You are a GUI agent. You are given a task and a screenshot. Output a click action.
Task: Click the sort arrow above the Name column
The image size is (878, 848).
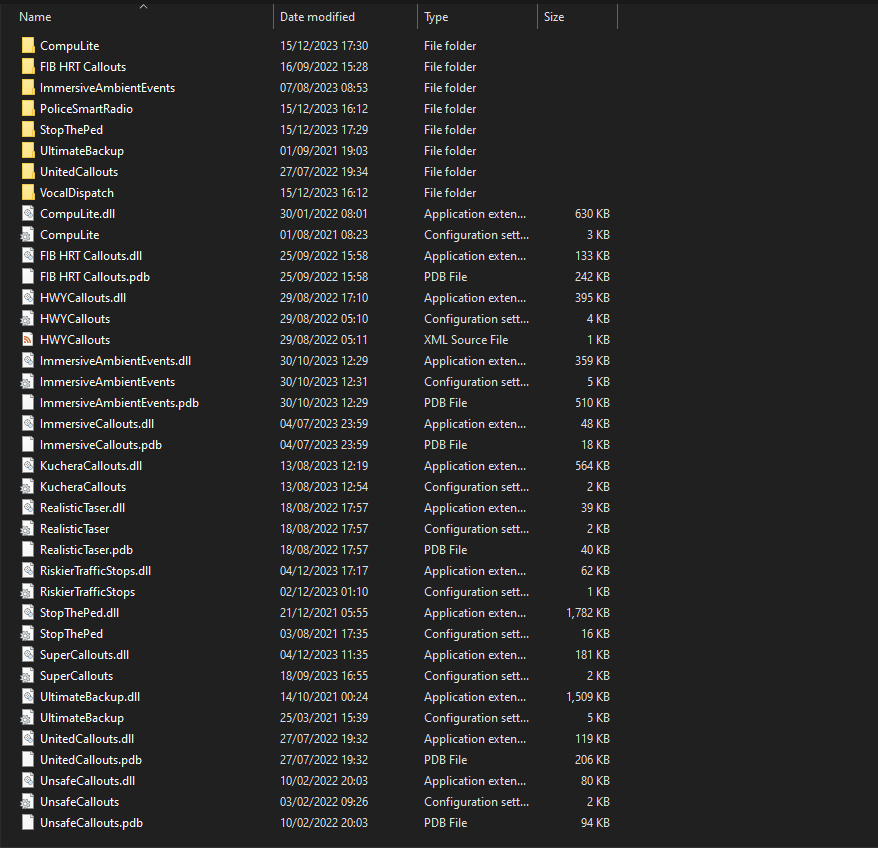click(143, 6)
